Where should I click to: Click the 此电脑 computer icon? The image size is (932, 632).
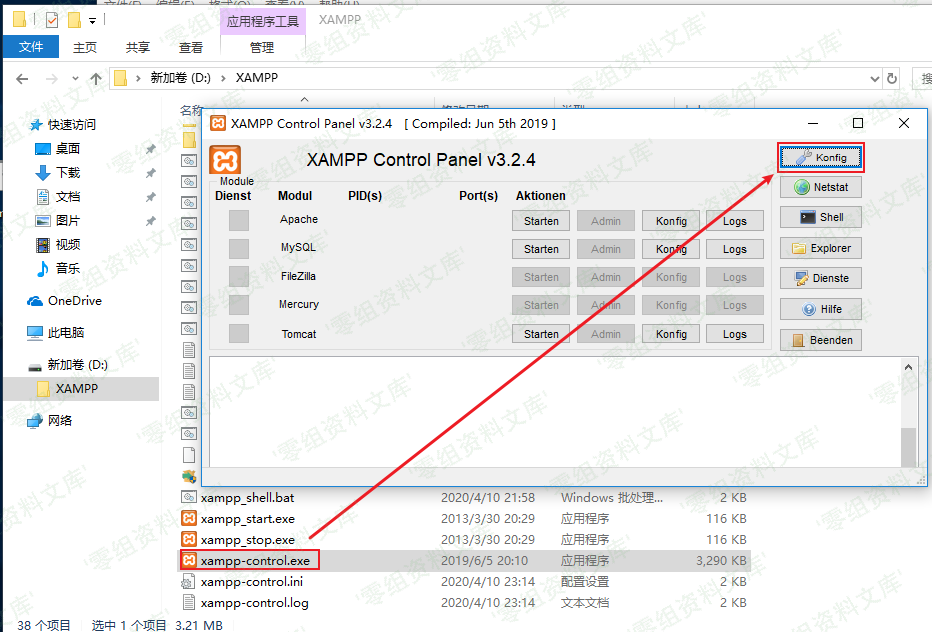35,332
